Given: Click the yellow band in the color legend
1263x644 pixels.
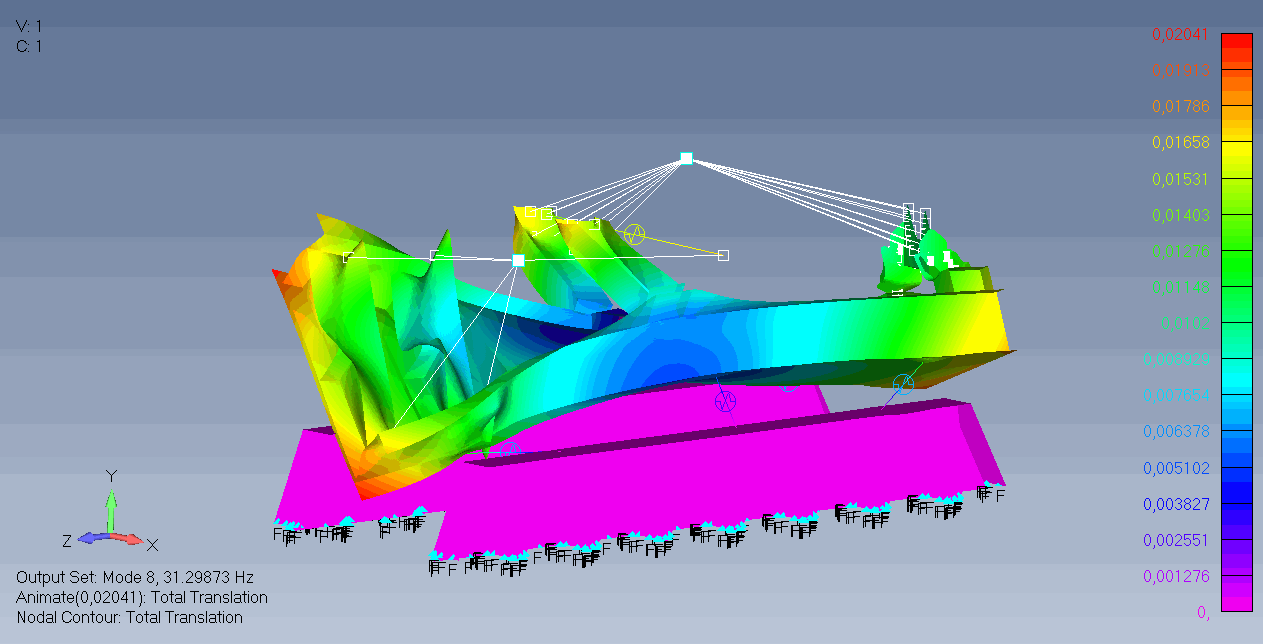Looking at the screenshot, I should point(1237,150).
